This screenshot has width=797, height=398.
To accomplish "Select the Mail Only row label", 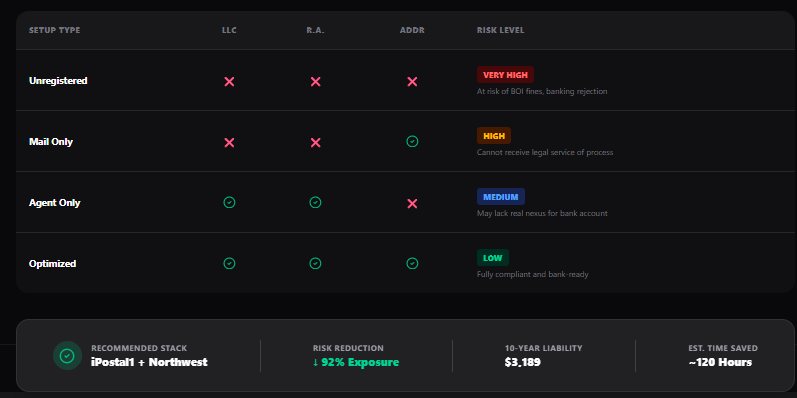I will coord(51,142).
